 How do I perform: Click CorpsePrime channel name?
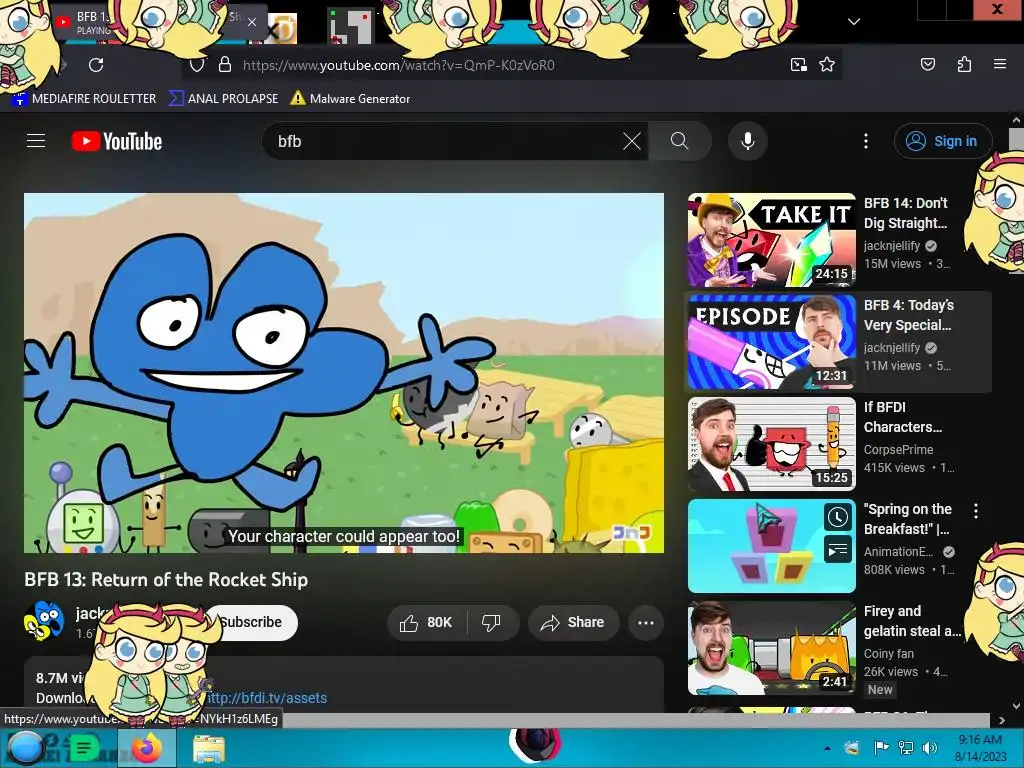pos(898,449)
